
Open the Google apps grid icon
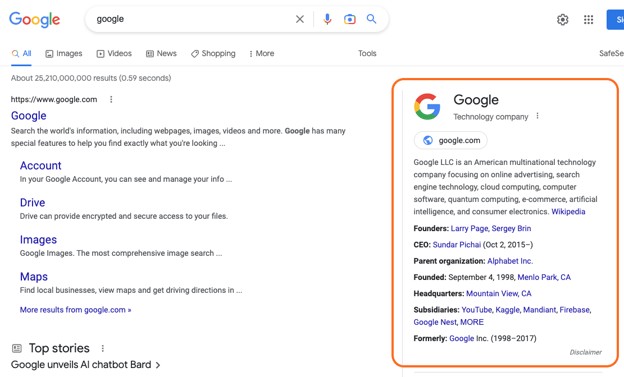point(588,20)
